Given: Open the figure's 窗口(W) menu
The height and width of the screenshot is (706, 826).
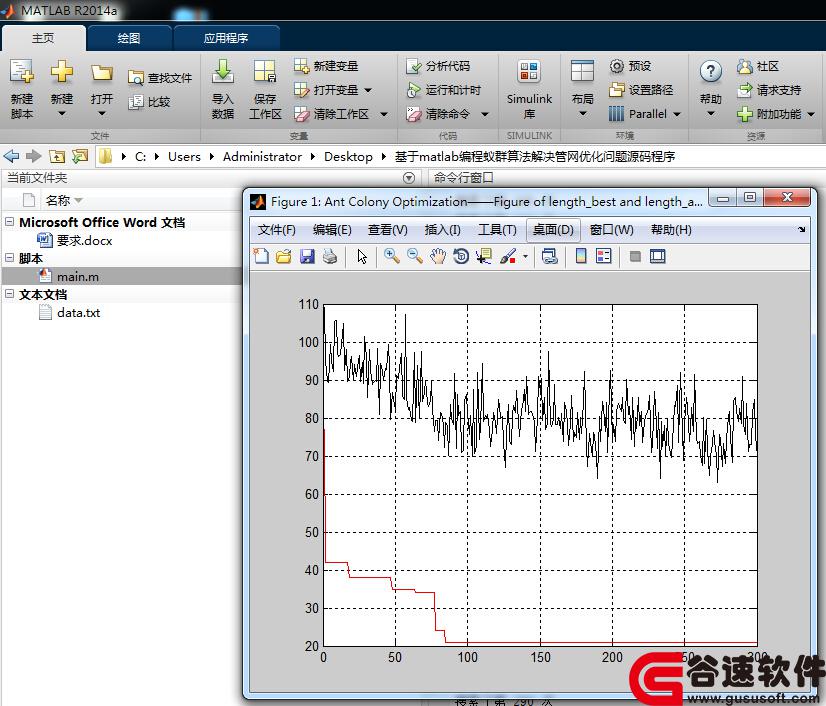Looking at the screenshot, I should (x=612, y=230).
